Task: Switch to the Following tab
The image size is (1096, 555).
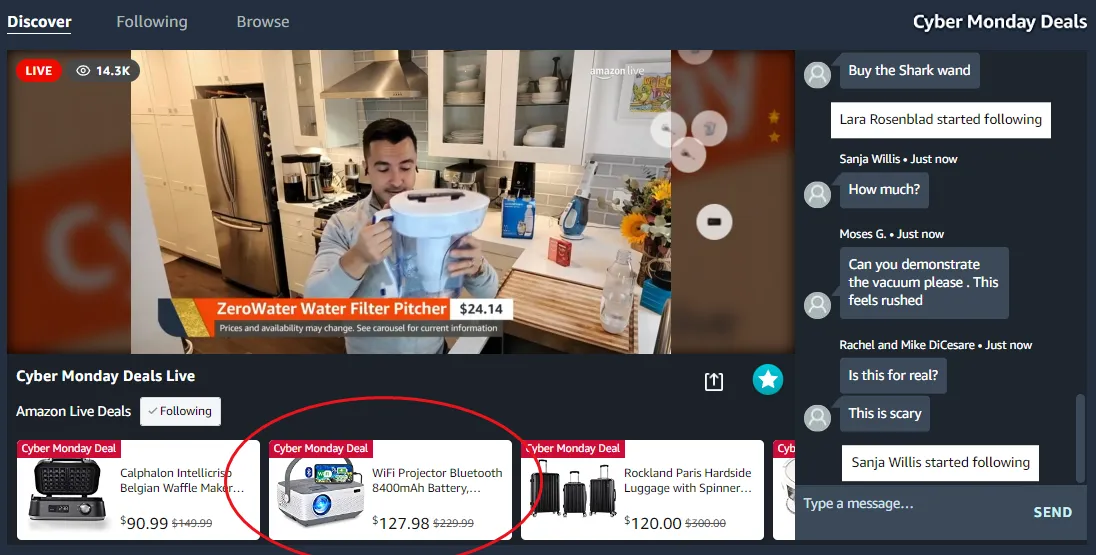Action: [152, 22]
